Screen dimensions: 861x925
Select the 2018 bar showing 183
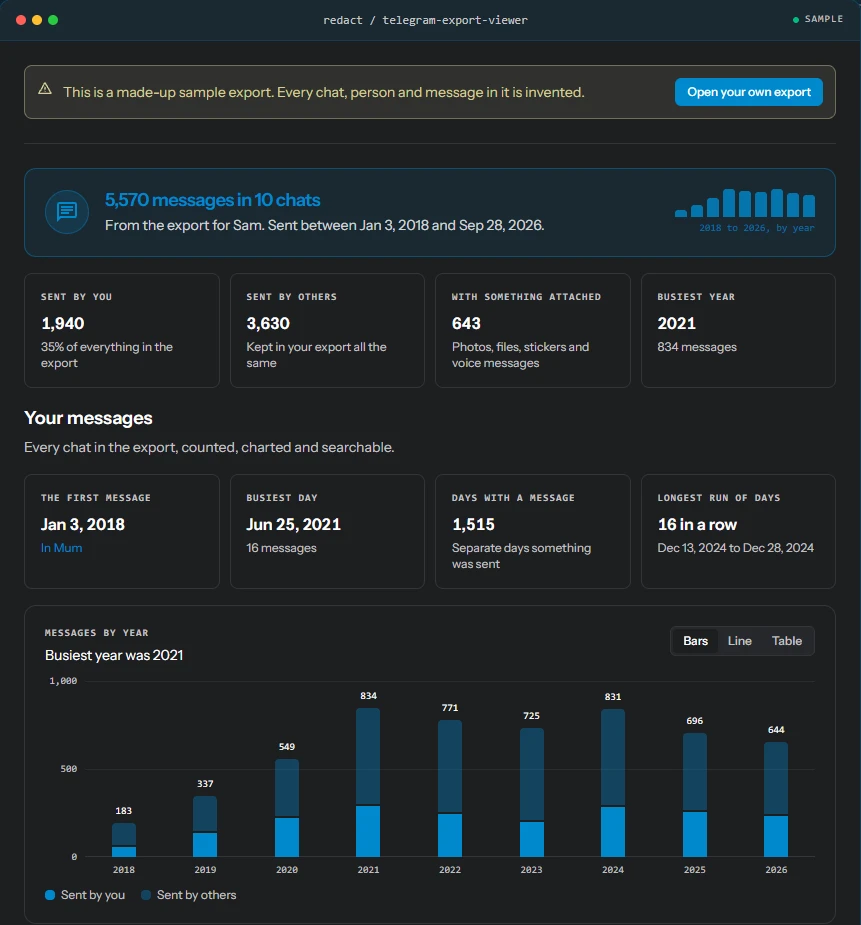tap(124, 840)
